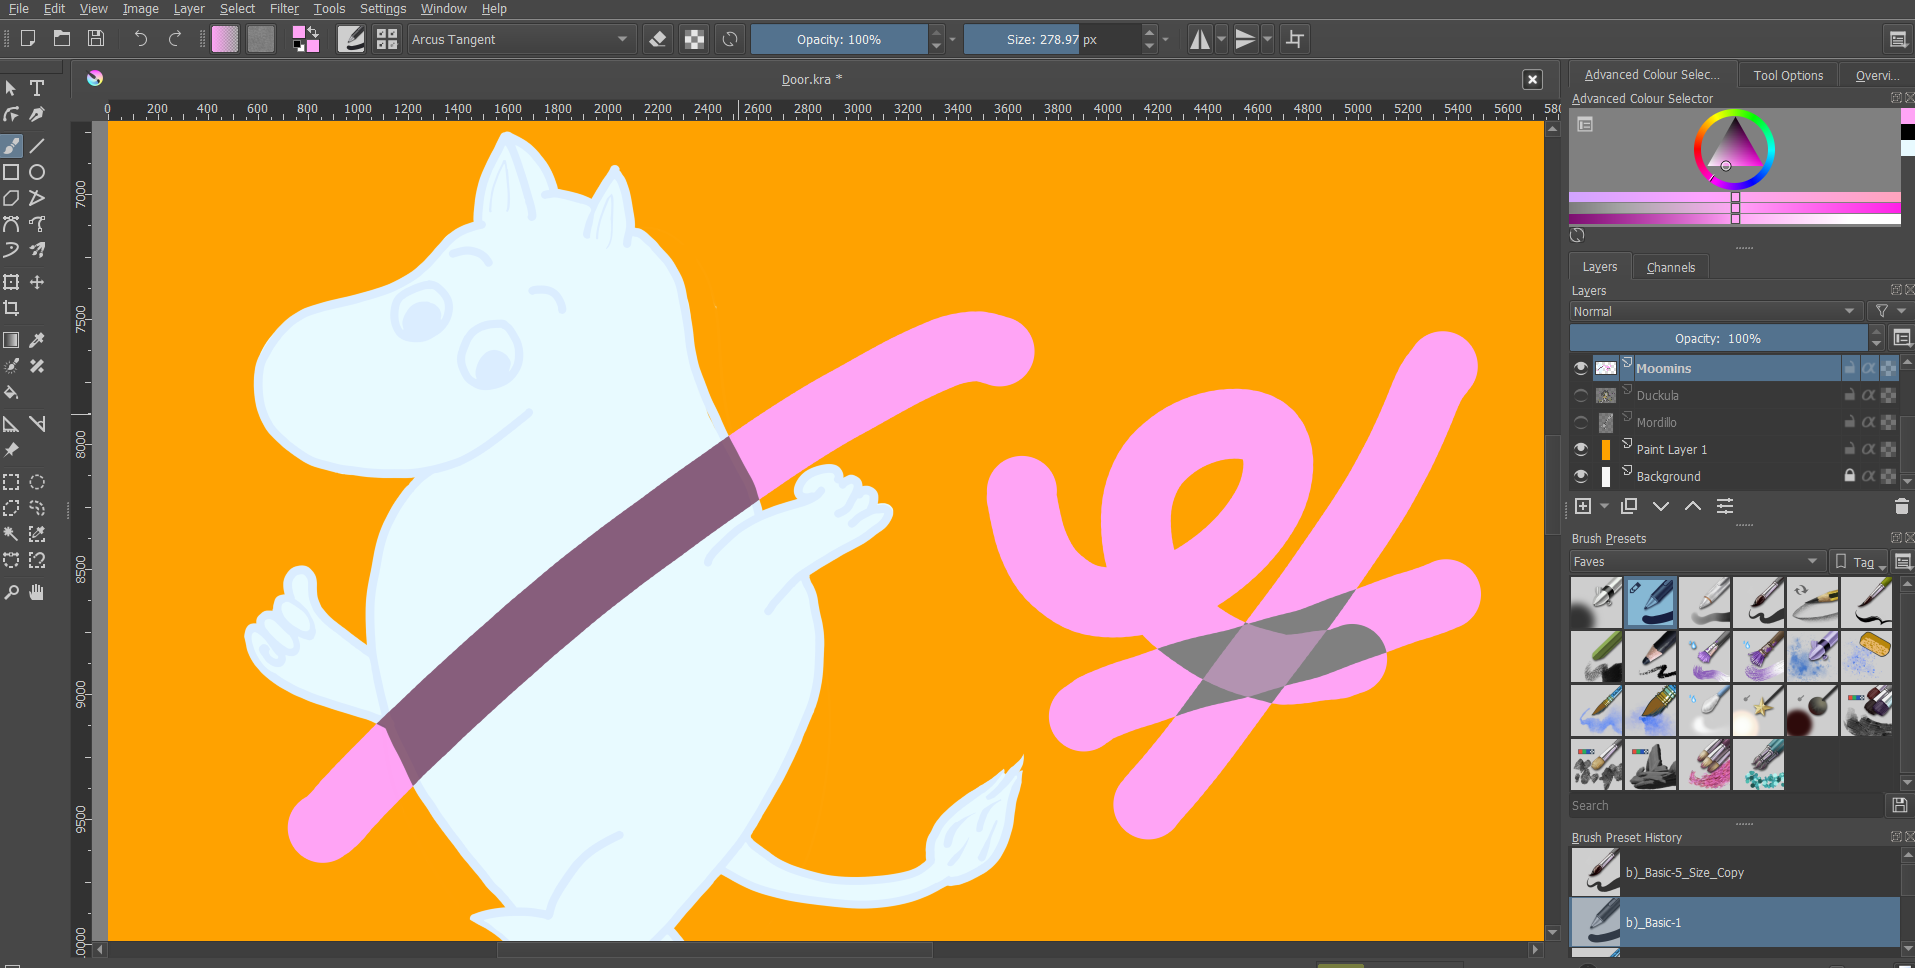Image resolution: width=1915 pixels, height=968 pixels.
Task: Switch to the Channels tab
Action: click(1670, 267)
